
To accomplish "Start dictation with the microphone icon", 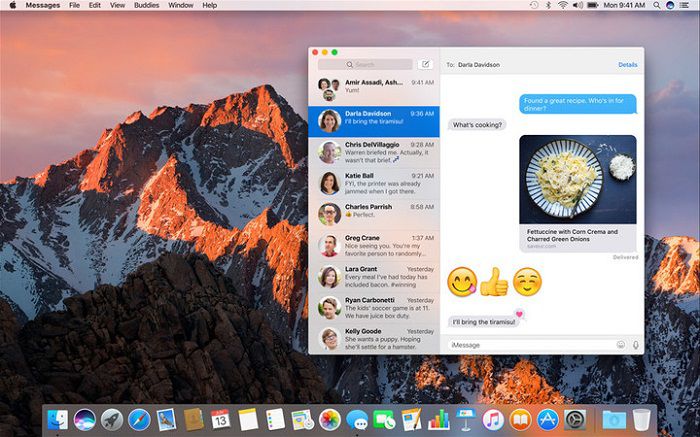I will point(636,345).
